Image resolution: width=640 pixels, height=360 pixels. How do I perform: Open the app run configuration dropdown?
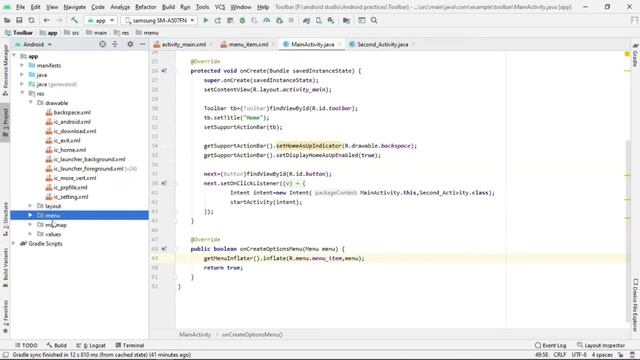[100, 20]
